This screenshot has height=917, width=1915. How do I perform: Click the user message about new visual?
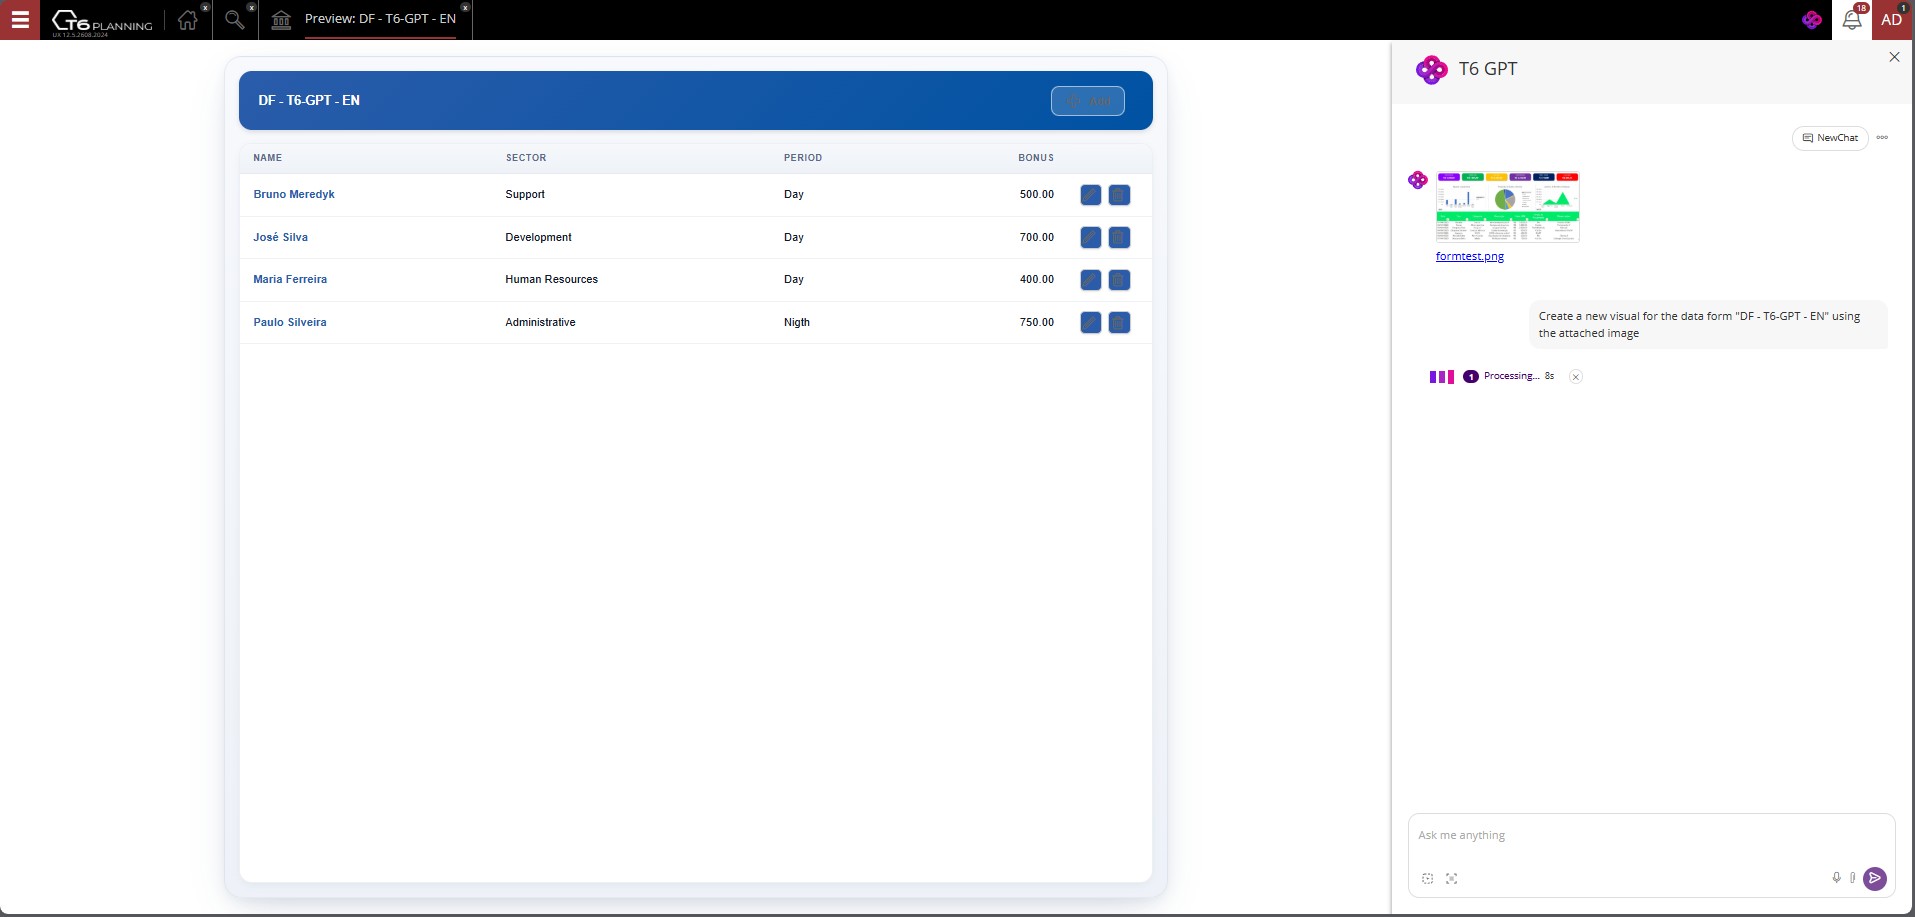1708,324
